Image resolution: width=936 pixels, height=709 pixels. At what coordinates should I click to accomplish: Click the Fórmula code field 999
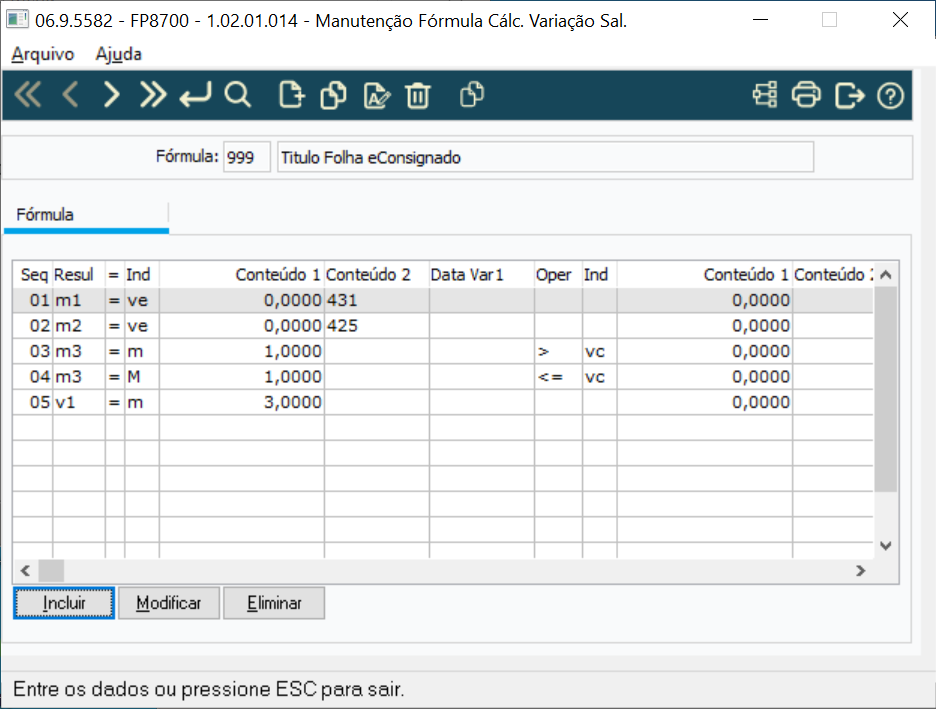(x=247, y=158)
